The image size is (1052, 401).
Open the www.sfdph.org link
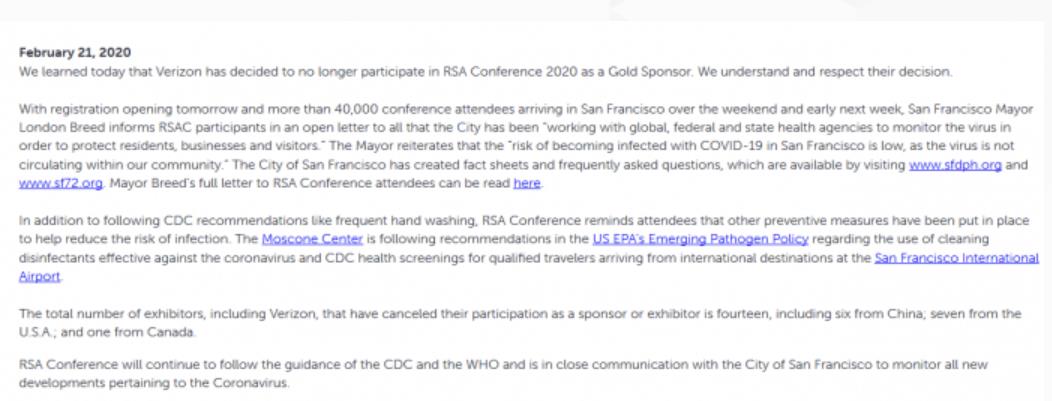[955, 165]
